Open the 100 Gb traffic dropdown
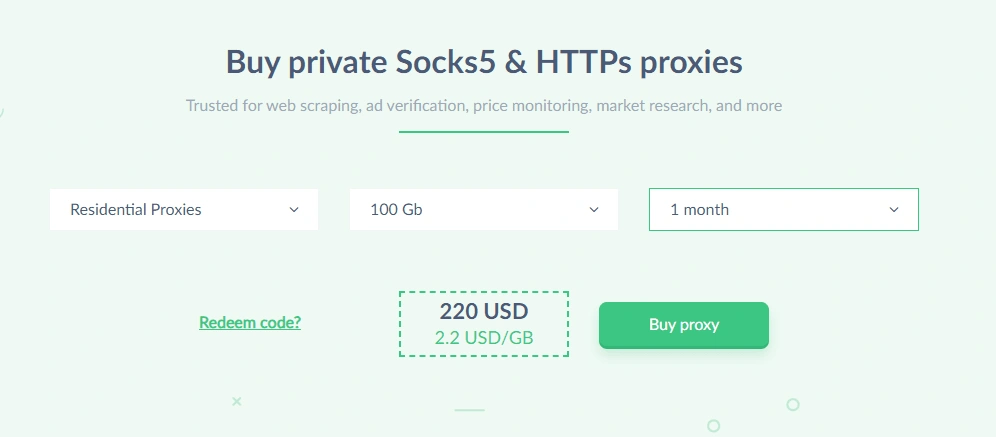This screenshot has height=437, width=996. pos(483,210)
